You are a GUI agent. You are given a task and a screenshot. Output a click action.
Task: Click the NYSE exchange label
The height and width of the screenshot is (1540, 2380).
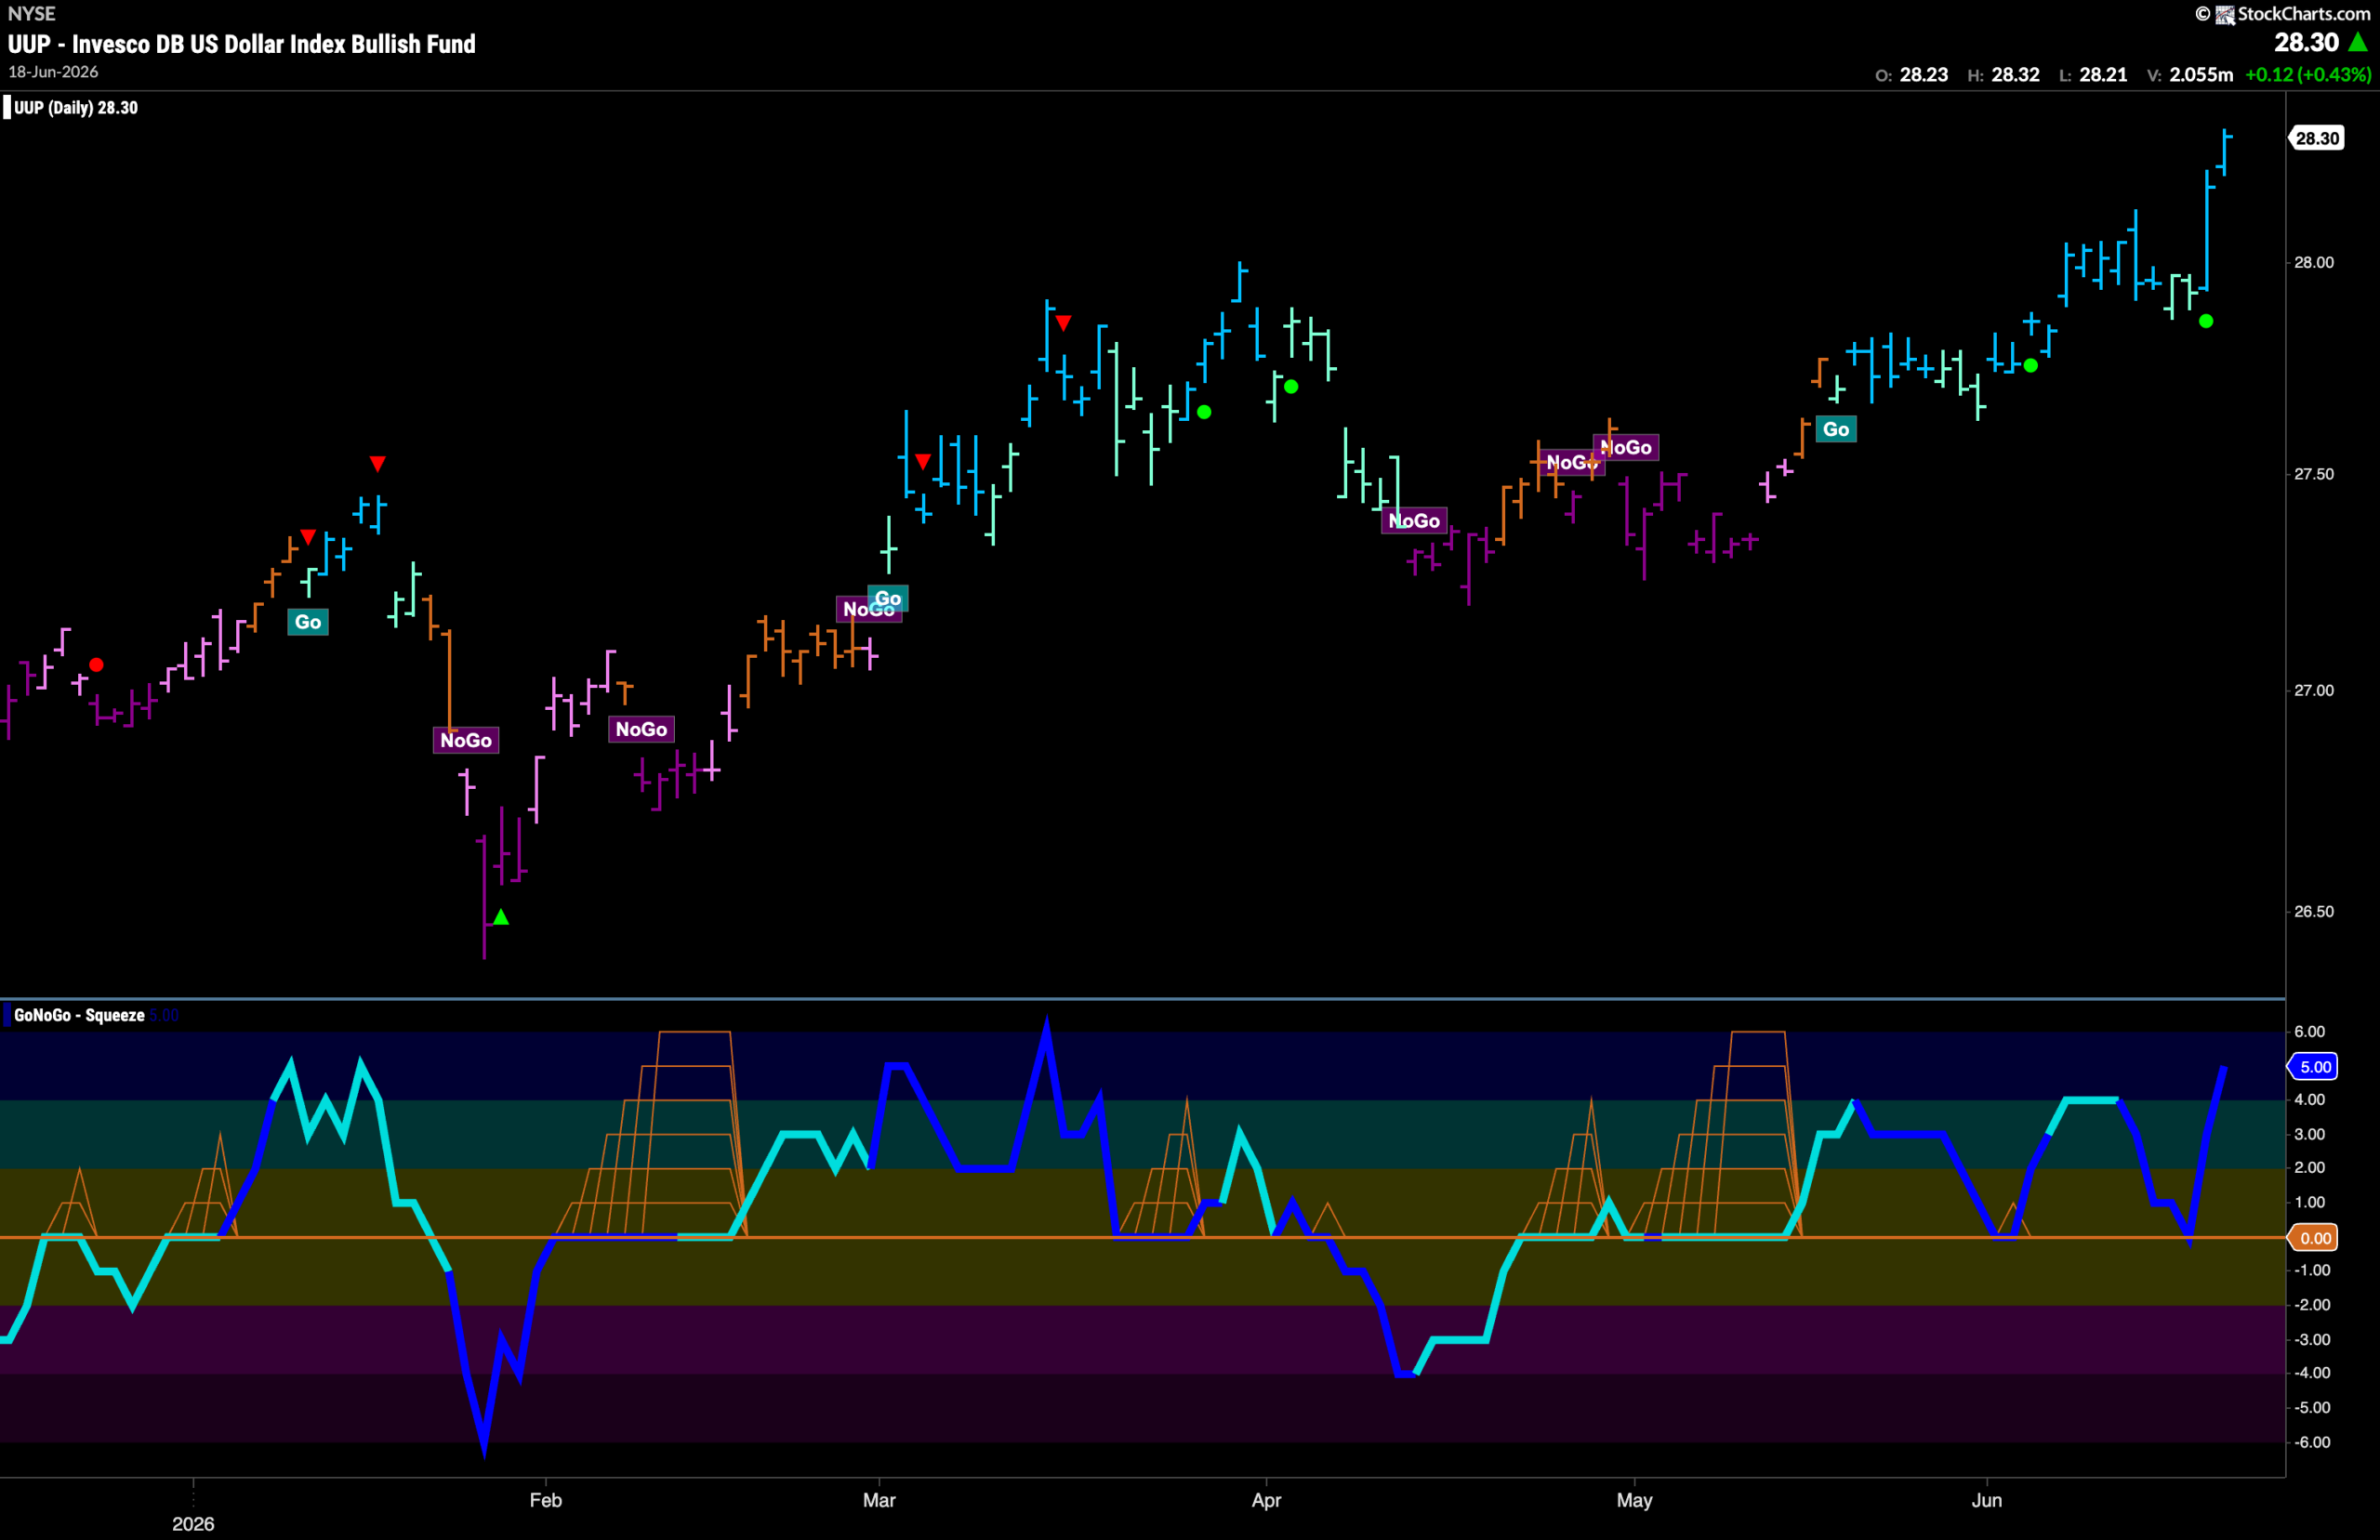point(32,14)
